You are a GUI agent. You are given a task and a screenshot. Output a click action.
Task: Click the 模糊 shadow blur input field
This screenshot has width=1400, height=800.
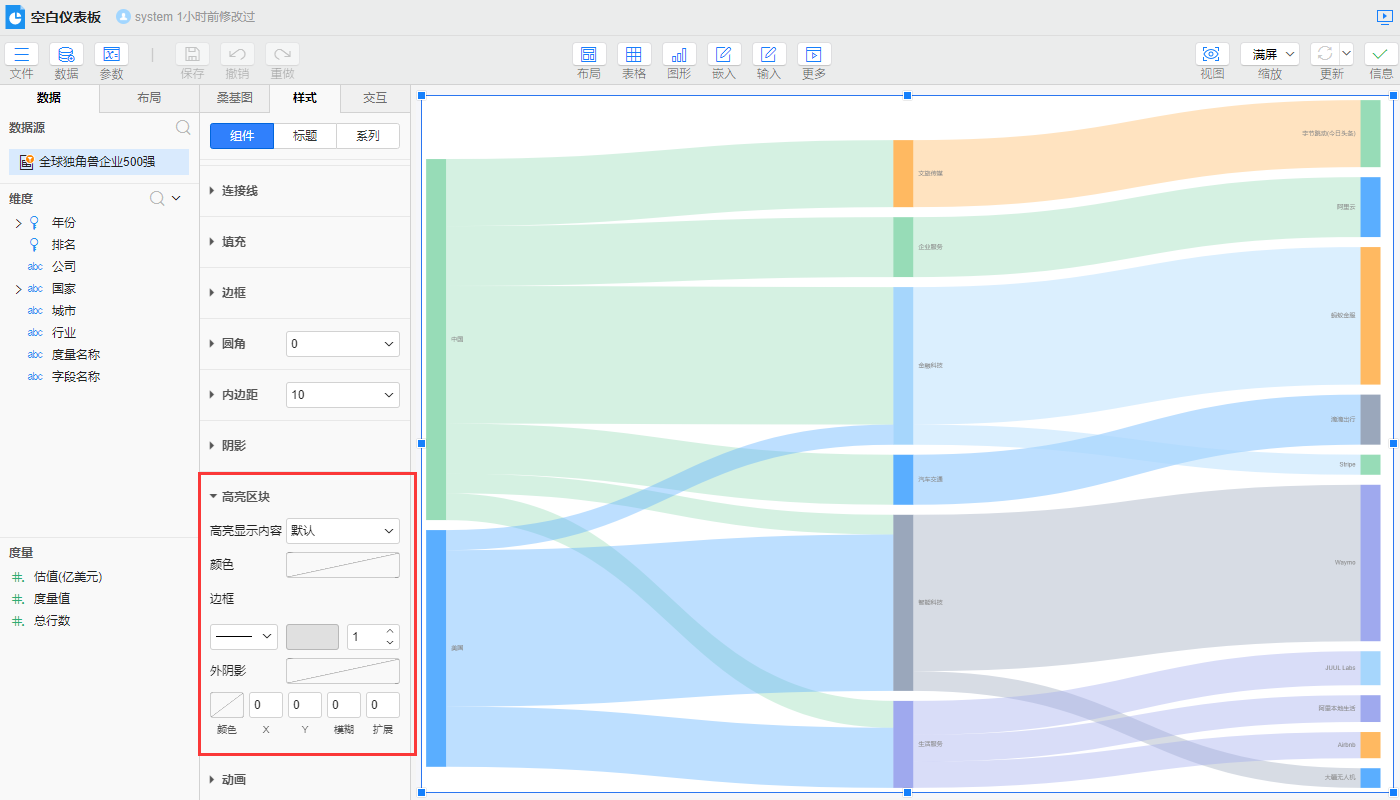pos(344,705)
